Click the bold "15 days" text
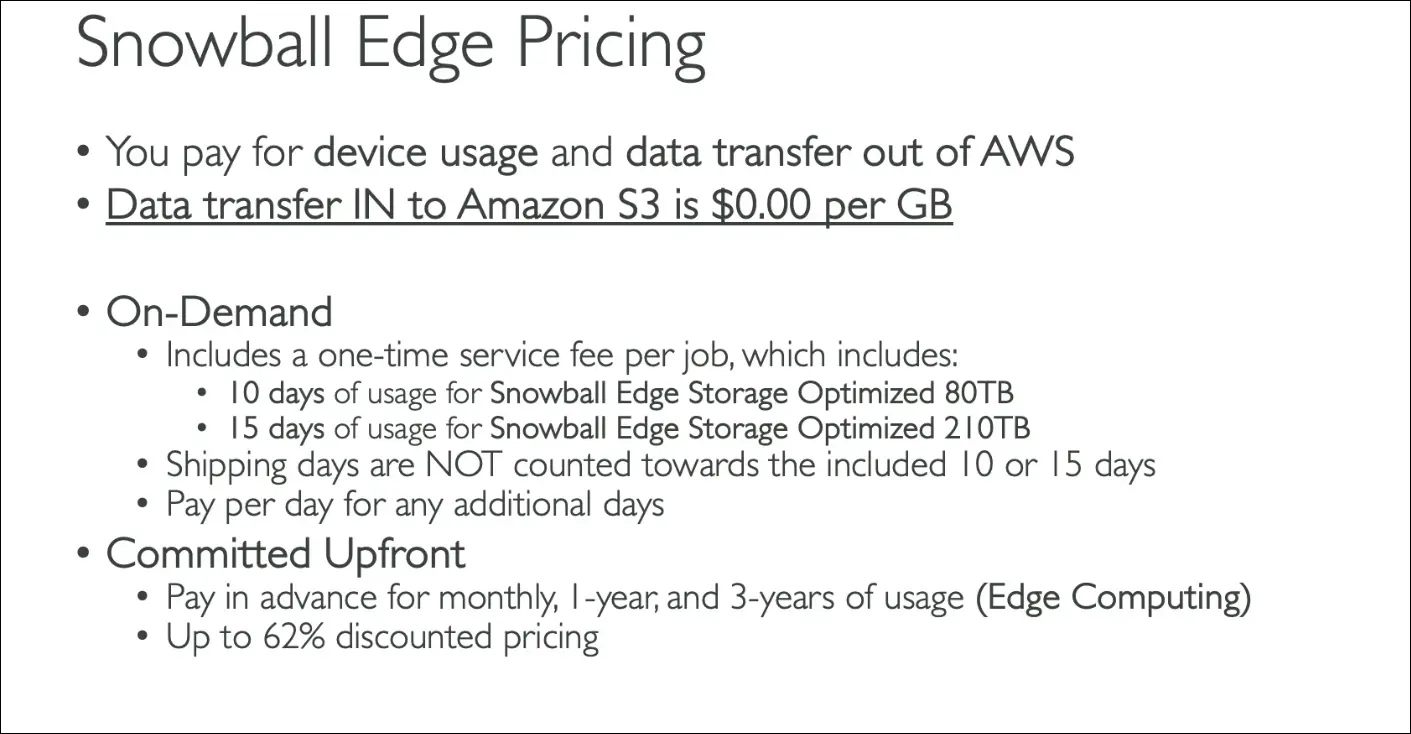This screenshot has height=734, width=1411. (276, 428)
